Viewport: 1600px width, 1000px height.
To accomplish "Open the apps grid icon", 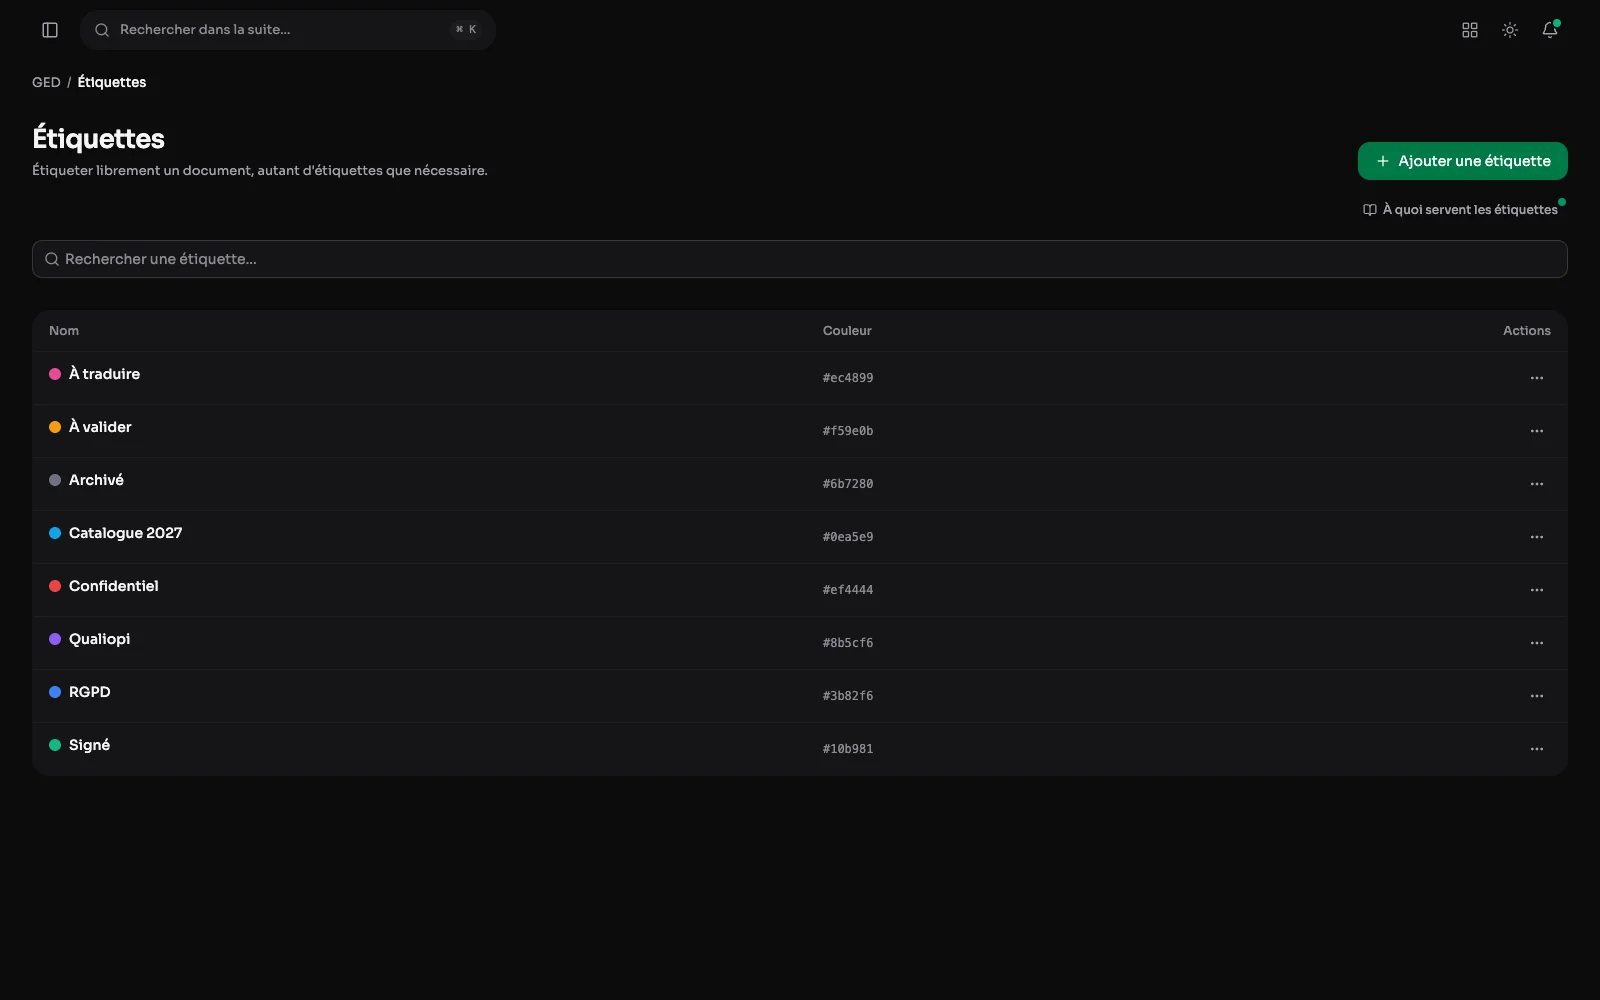I will point(1470,30).
